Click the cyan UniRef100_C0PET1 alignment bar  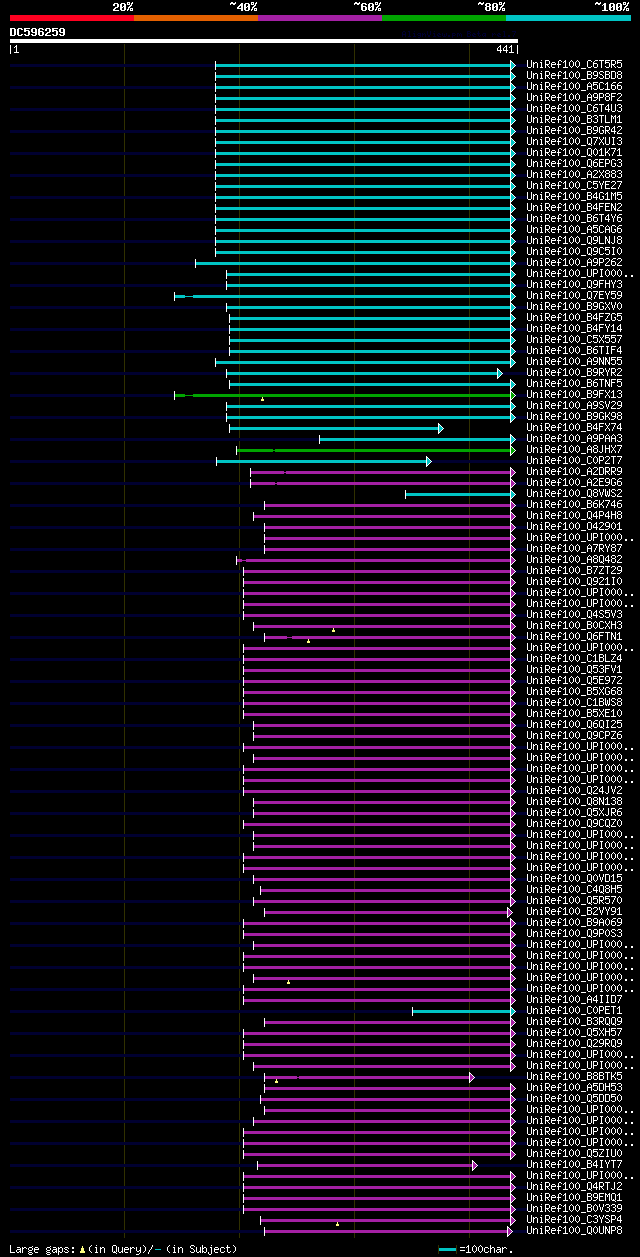465,1011
